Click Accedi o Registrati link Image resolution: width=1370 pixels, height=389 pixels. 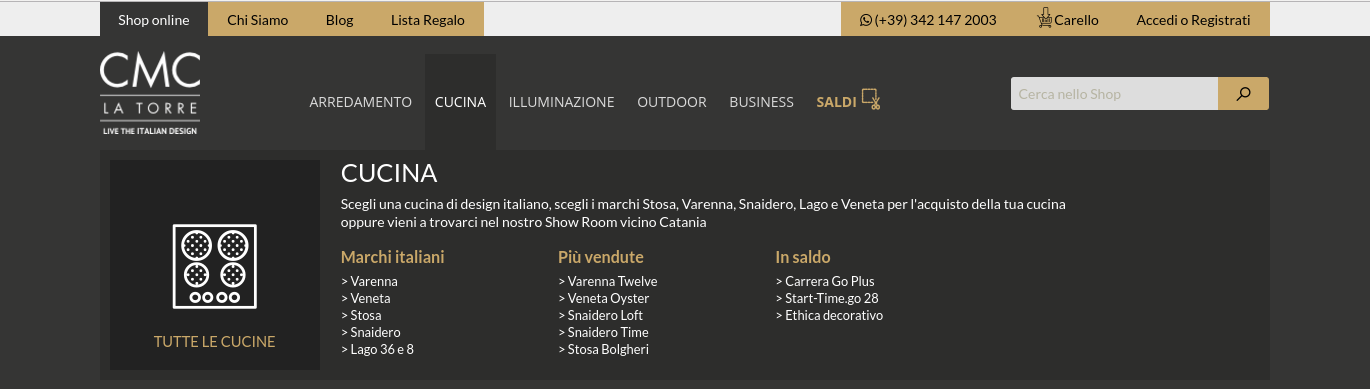1193,19
